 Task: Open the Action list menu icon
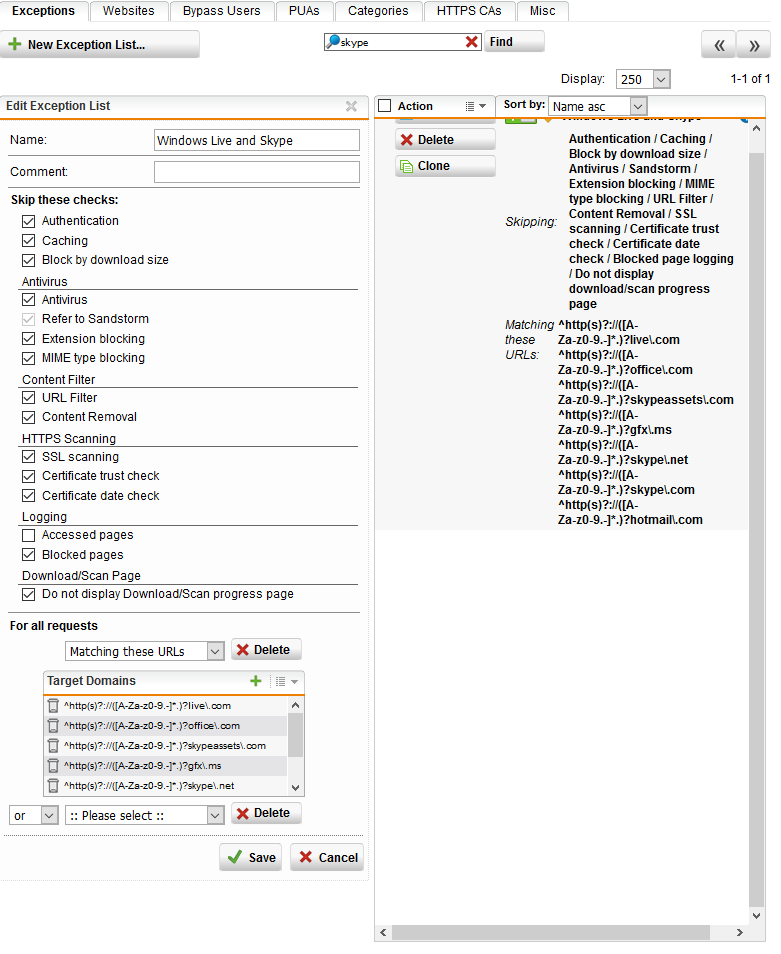click(x=475, y=106)
